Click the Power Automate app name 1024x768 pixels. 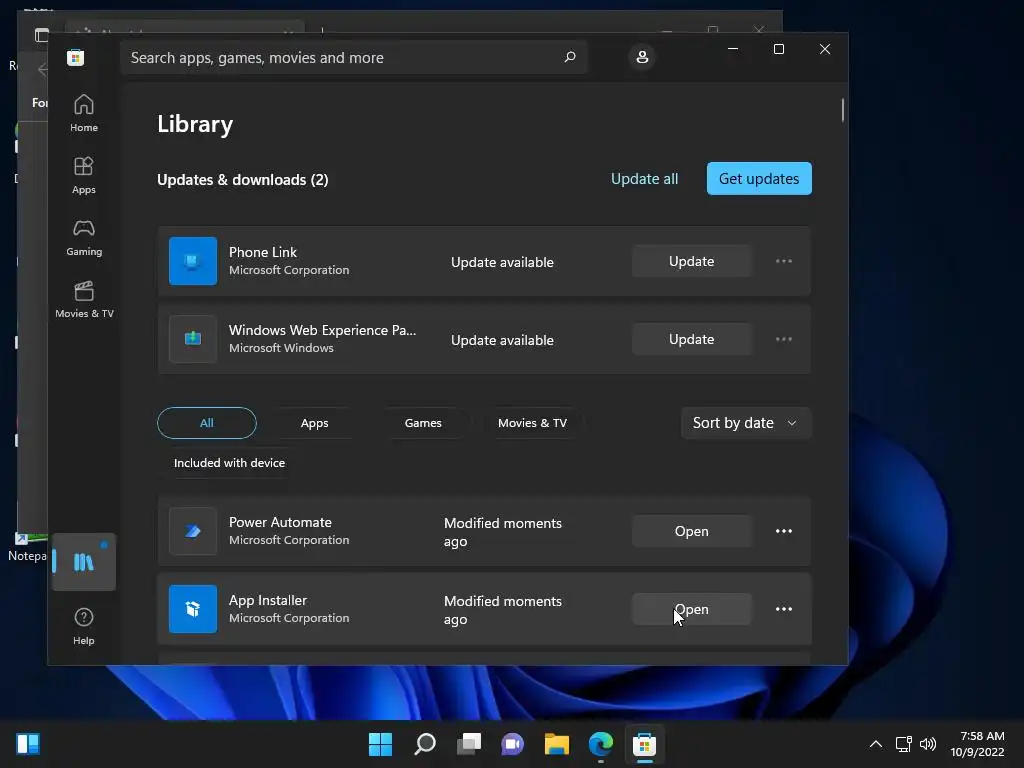coord(280,522)
